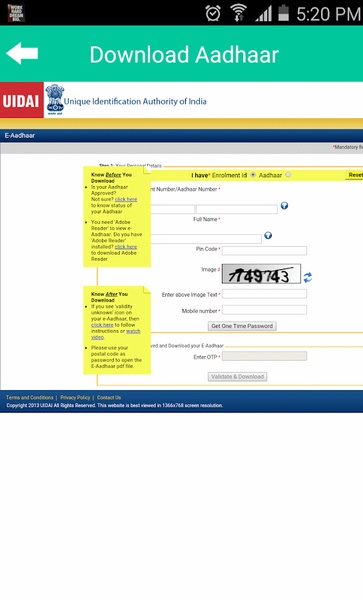Screen dimensions: 363x600
Task: Click 'click here' link to download Adobe Reader
Action: (x=126, y=247)
